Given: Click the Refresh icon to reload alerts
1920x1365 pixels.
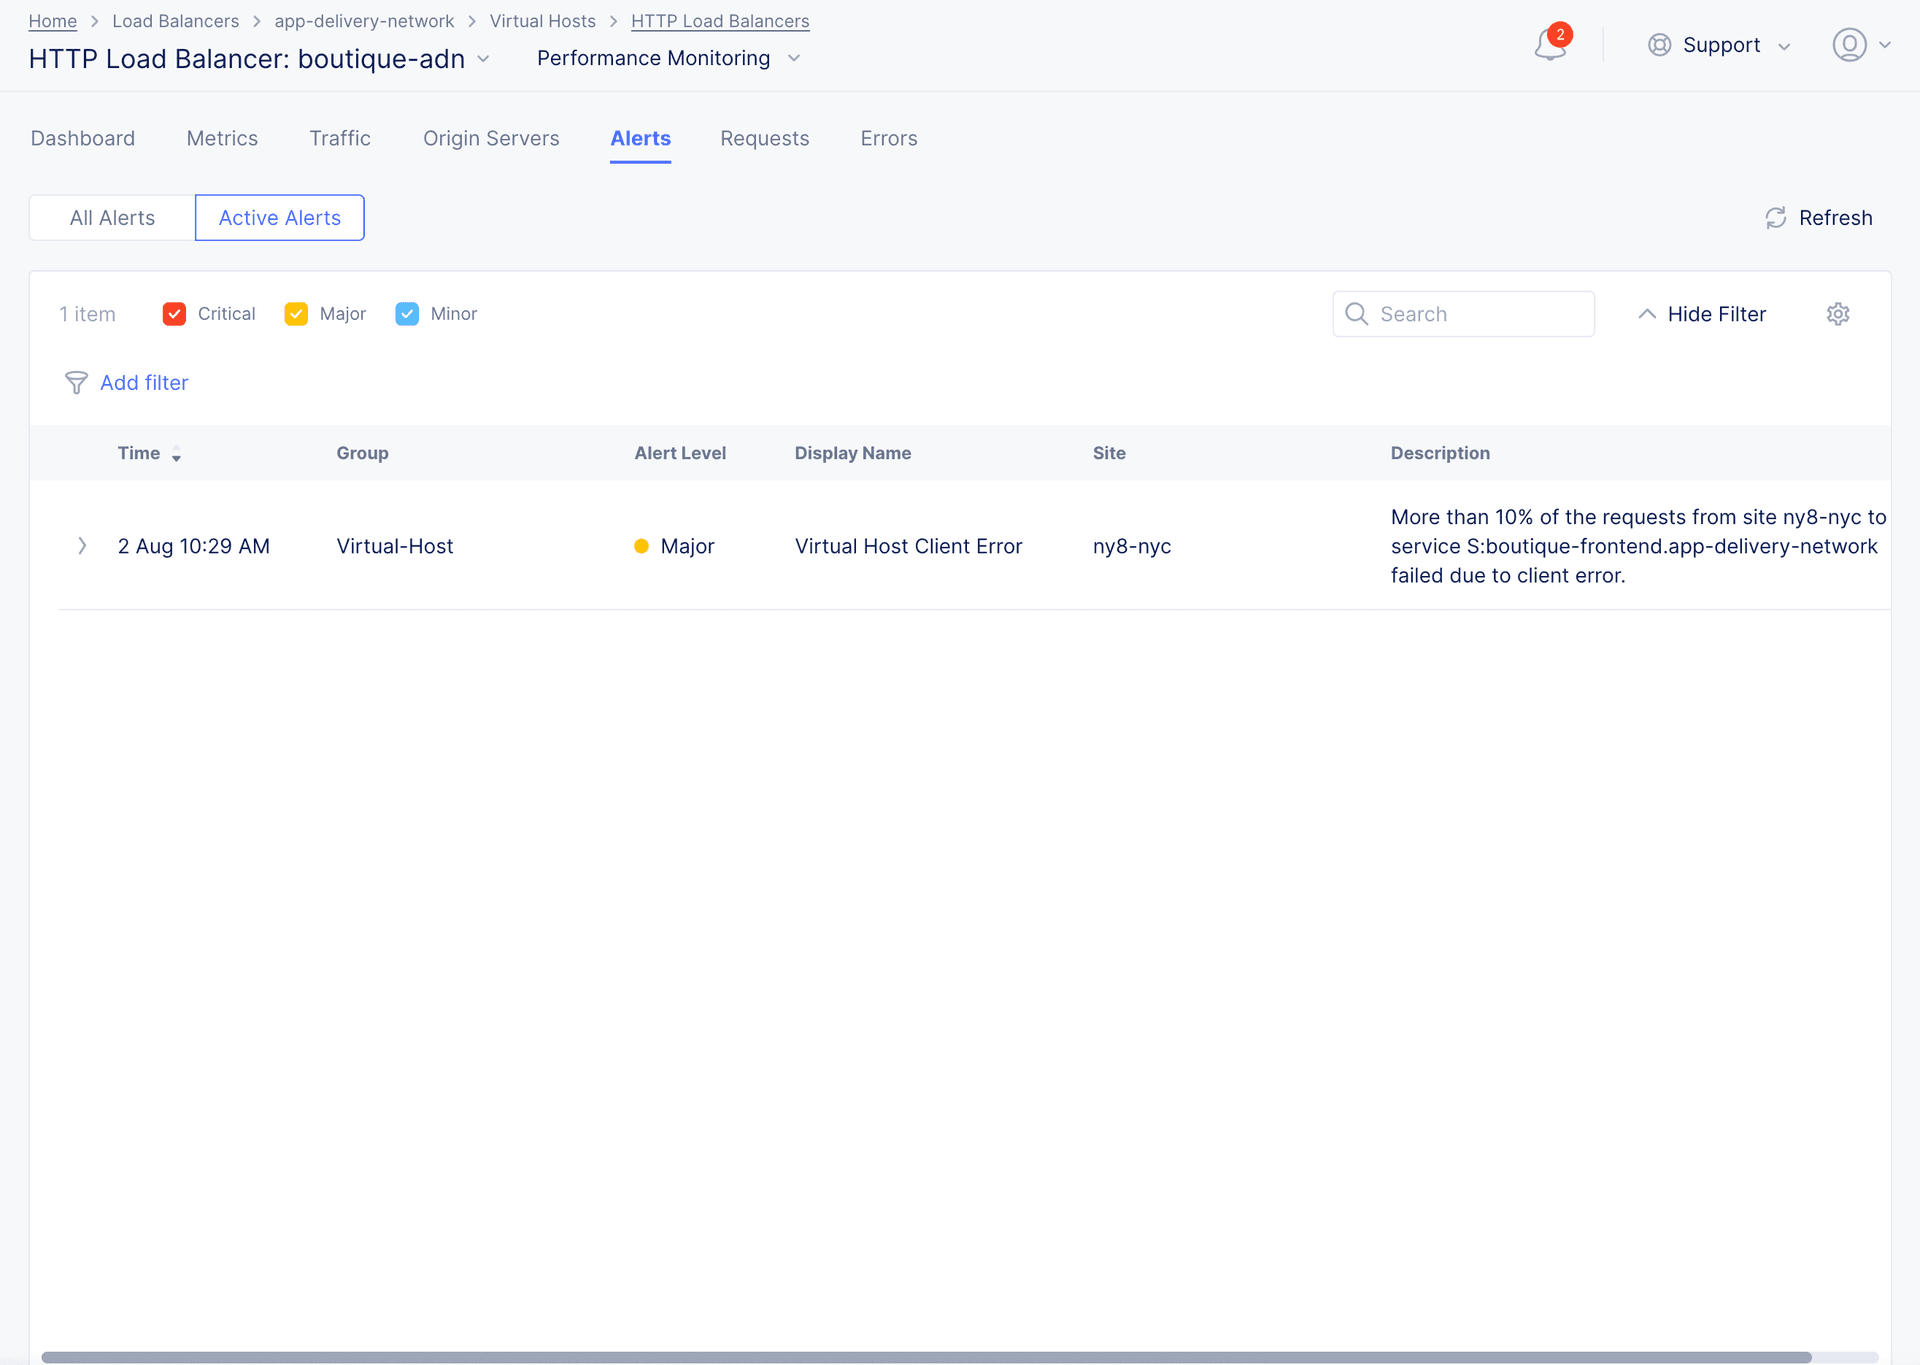Looking at the screenshot, I should [x=1776, y=217].
